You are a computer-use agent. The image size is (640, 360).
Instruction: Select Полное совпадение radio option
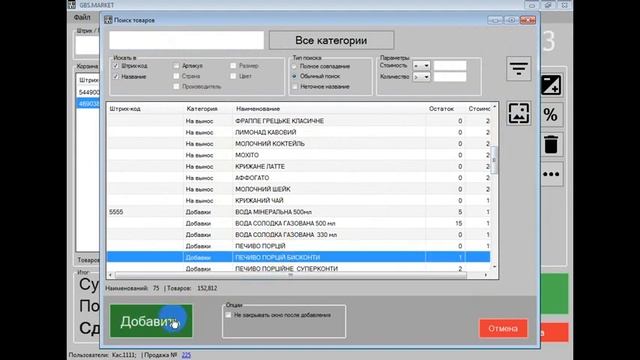(294, 66)
